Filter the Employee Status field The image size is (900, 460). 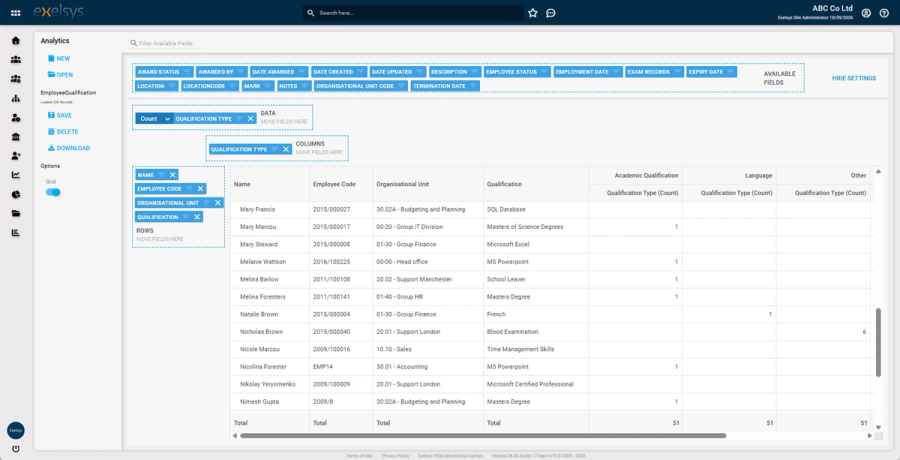544,72
